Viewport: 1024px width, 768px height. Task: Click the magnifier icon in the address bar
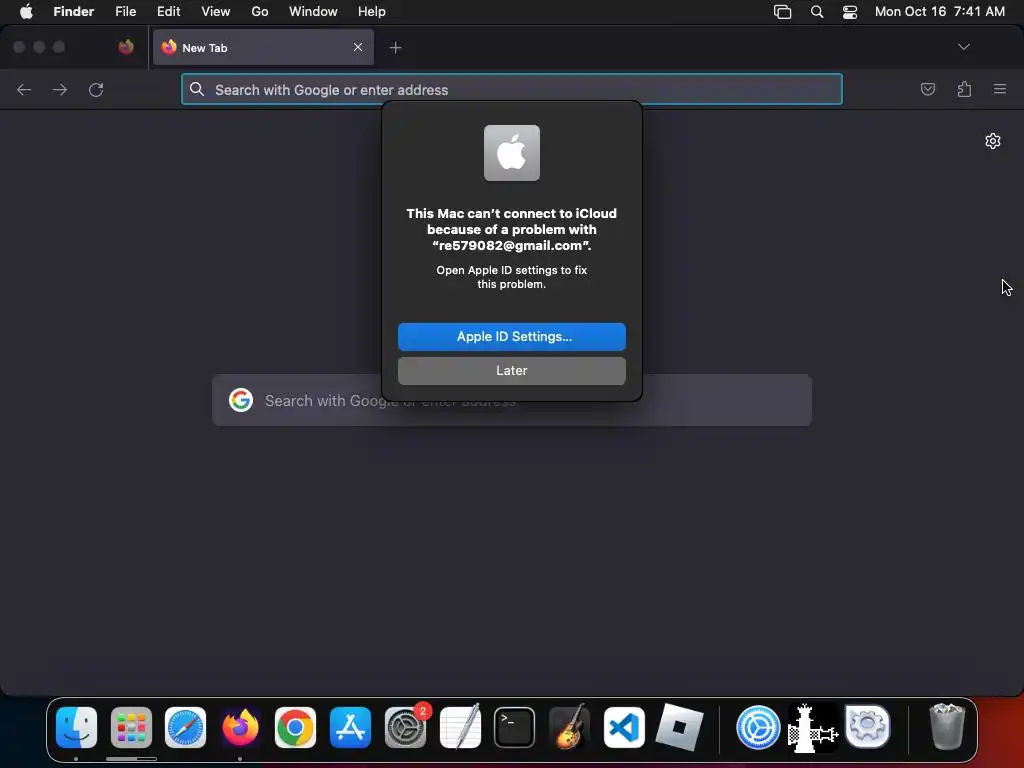[x=197, y=89]
